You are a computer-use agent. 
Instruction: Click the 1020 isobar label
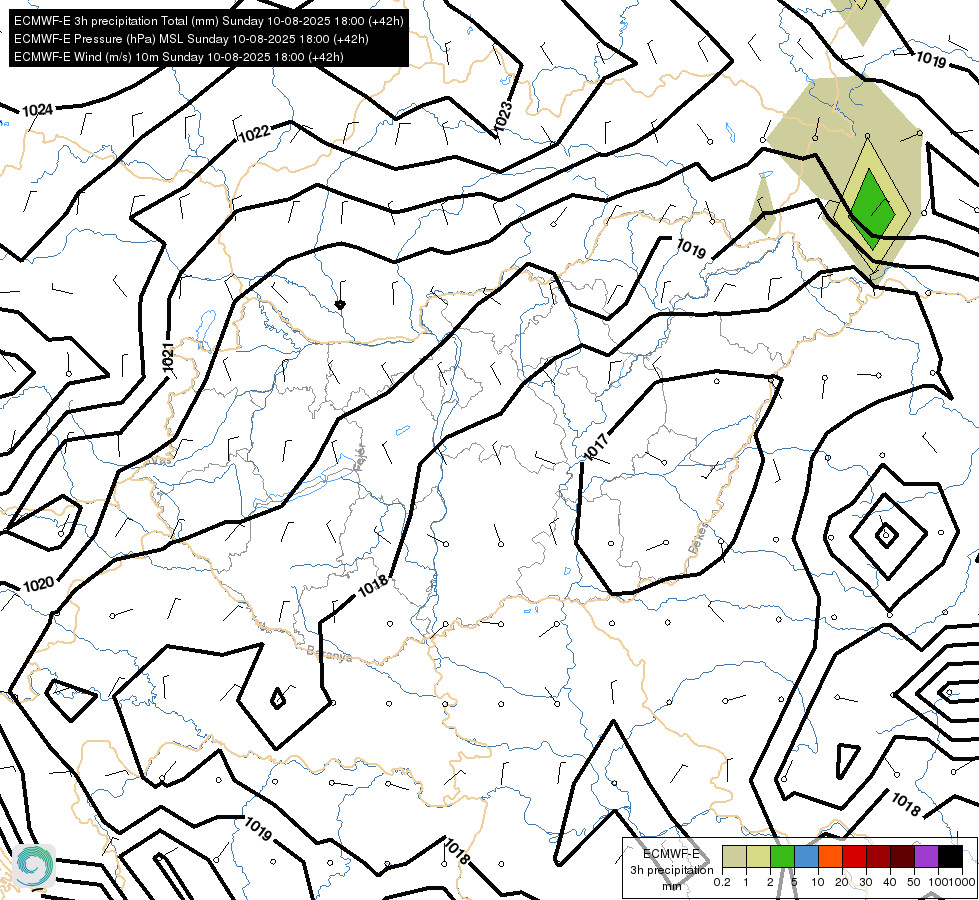(x=39, y=585)
